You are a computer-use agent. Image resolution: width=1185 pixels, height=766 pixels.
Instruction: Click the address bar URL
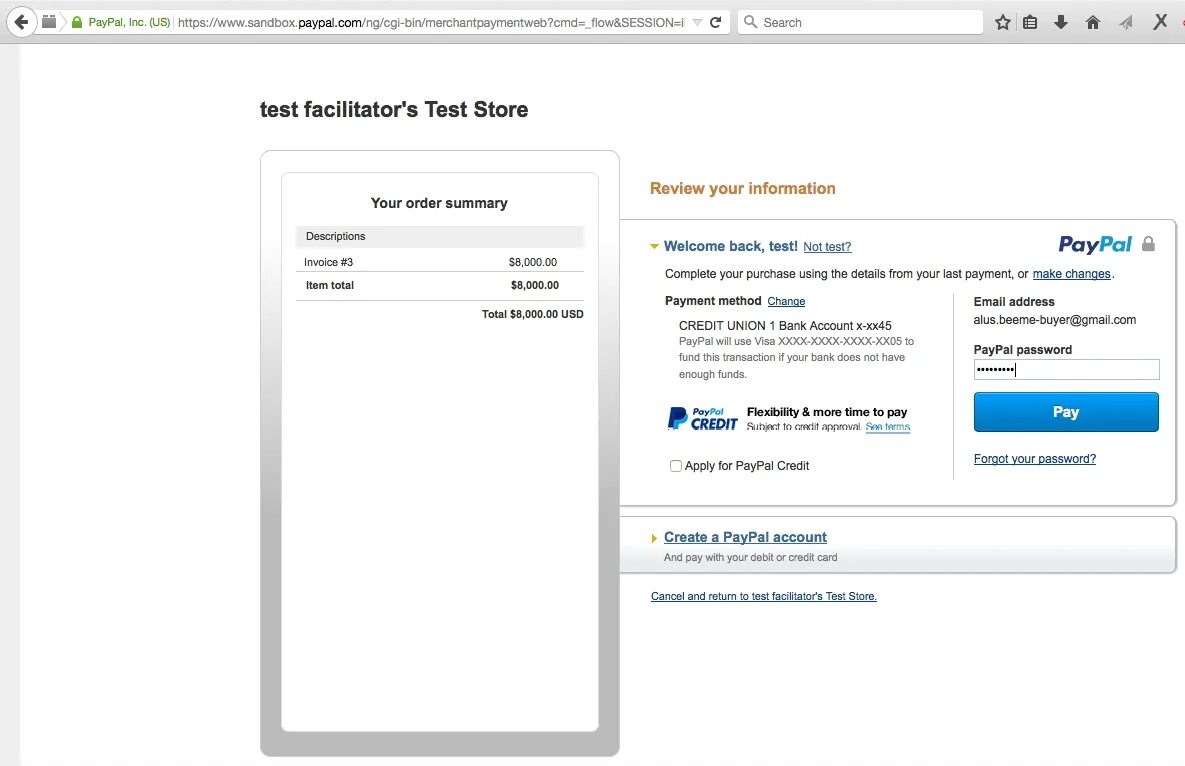(x=431, y=23)
